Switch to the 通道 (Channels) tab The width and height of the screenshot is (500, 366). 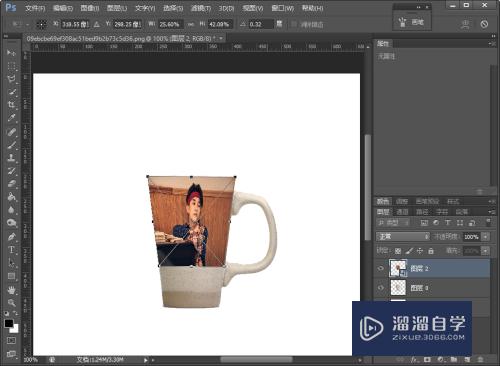402,212
